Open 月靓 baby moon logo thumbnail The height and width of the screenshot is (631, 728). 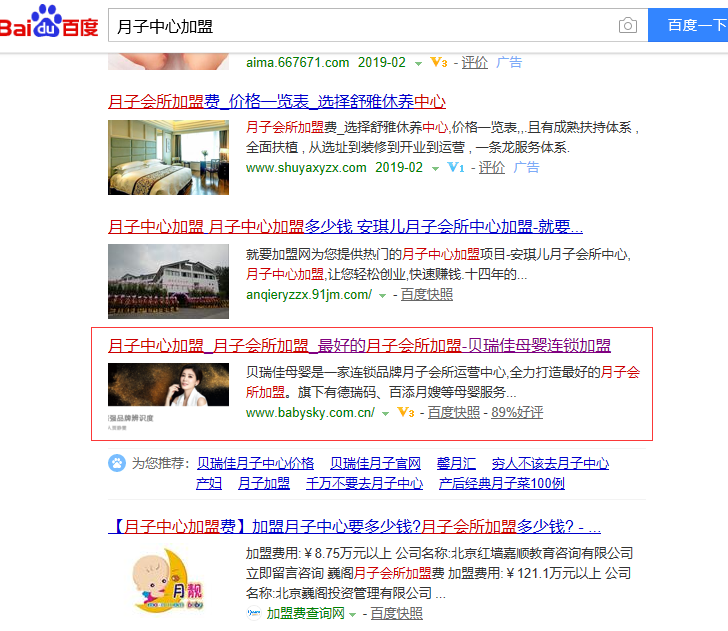click(169, 580)
